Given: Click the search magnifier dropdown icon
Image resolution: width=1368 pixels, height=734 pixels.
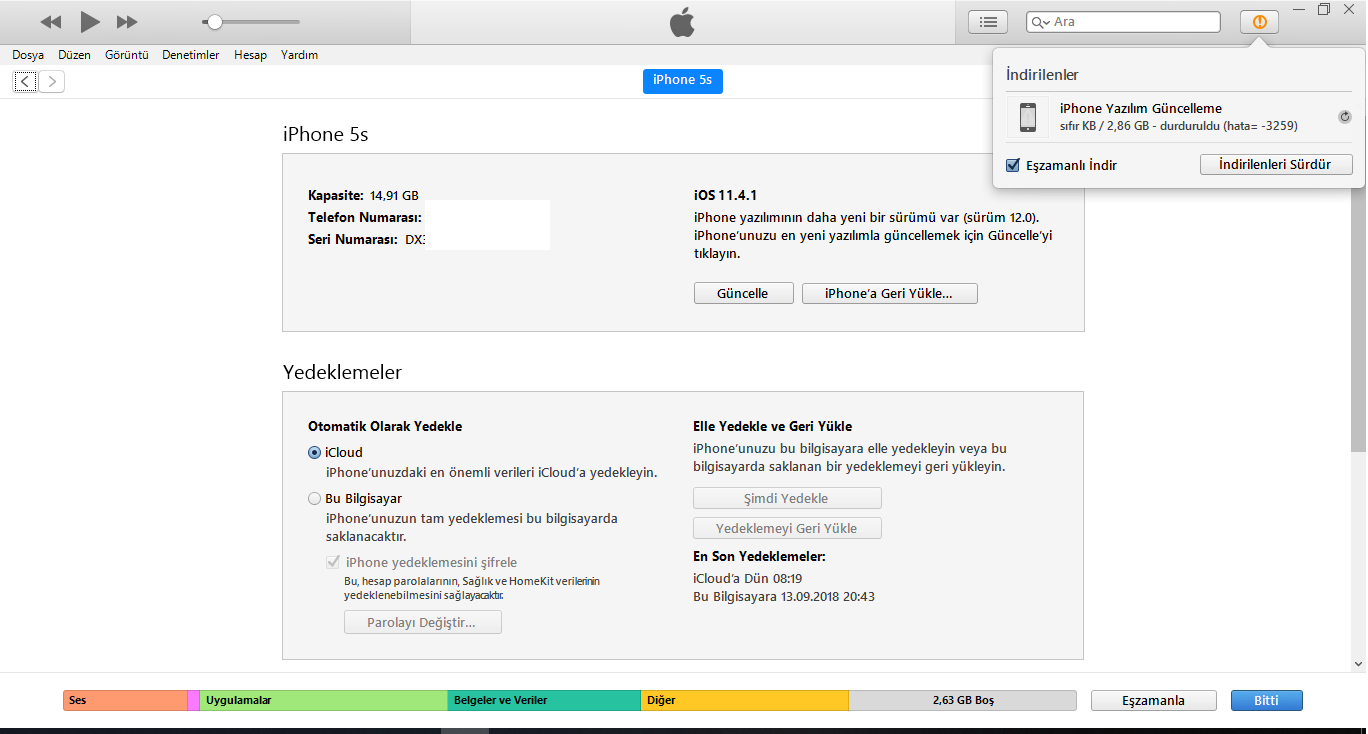Looking at the screenshot, I should [1040, 22].
